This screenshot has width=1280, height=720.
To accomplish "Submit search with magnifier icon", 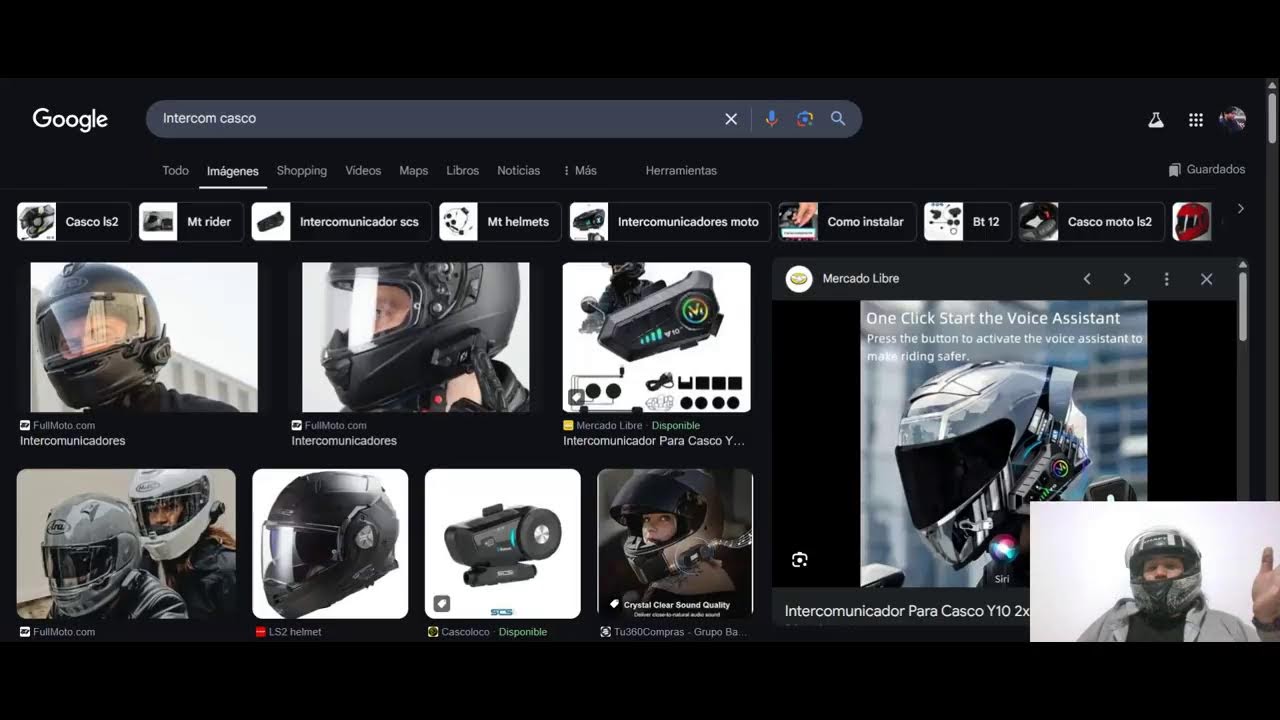I will 838,119.
